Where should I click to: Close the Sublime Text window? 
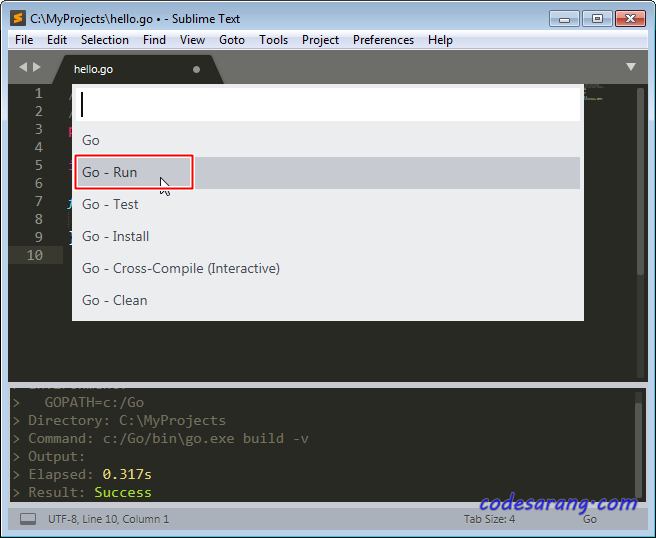pyautogui.click(x=630, y=19)
